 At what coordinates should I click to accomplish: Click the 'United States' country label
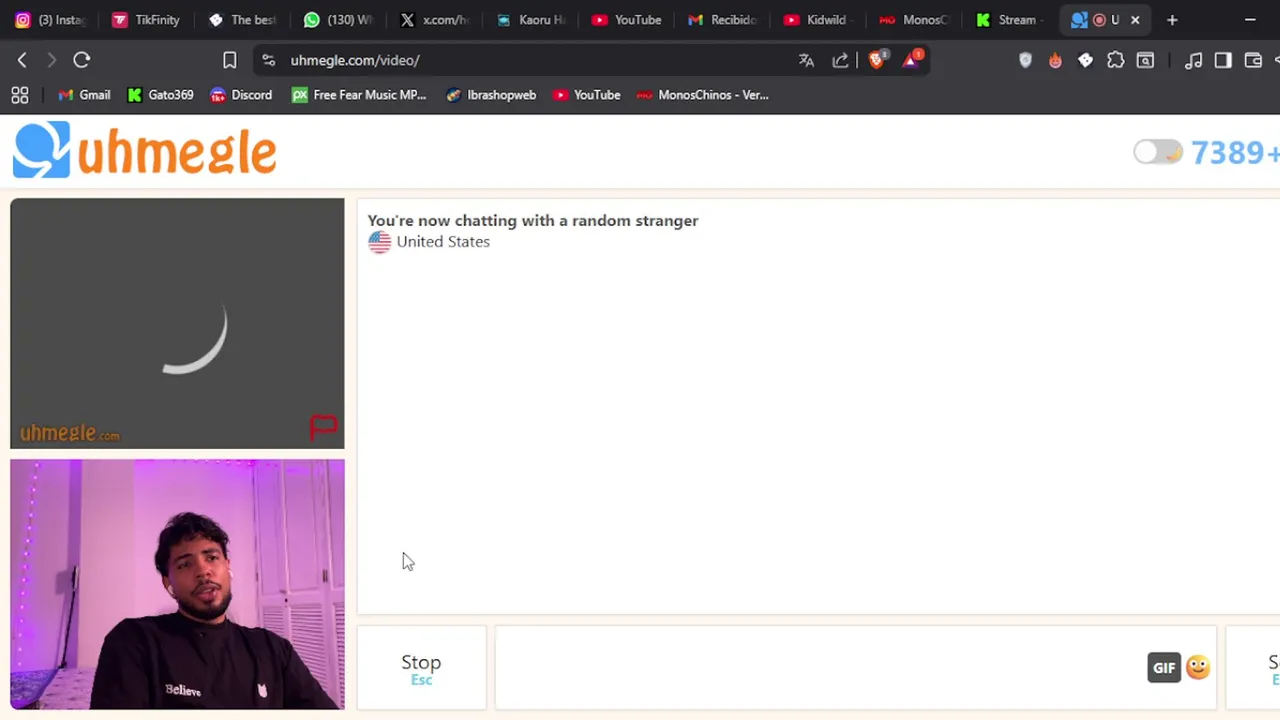(443, 242)
